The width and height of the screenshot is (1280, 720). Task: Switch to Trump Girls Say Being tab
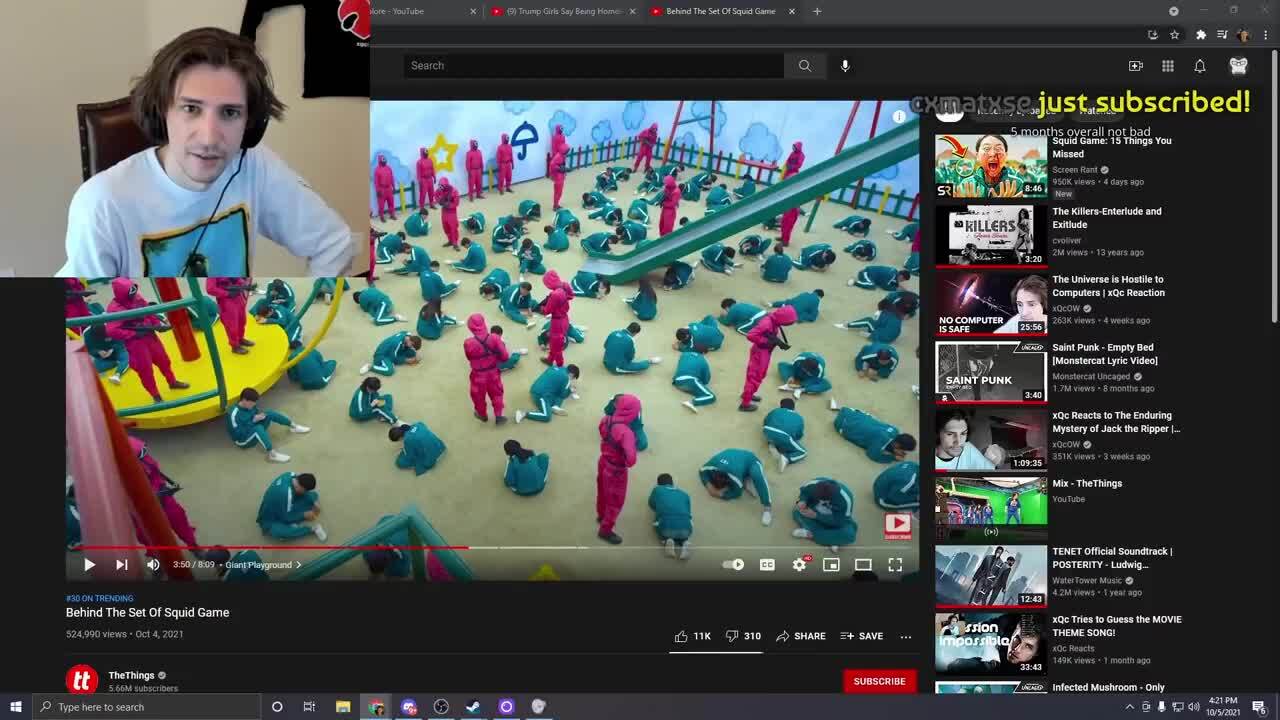564,11
